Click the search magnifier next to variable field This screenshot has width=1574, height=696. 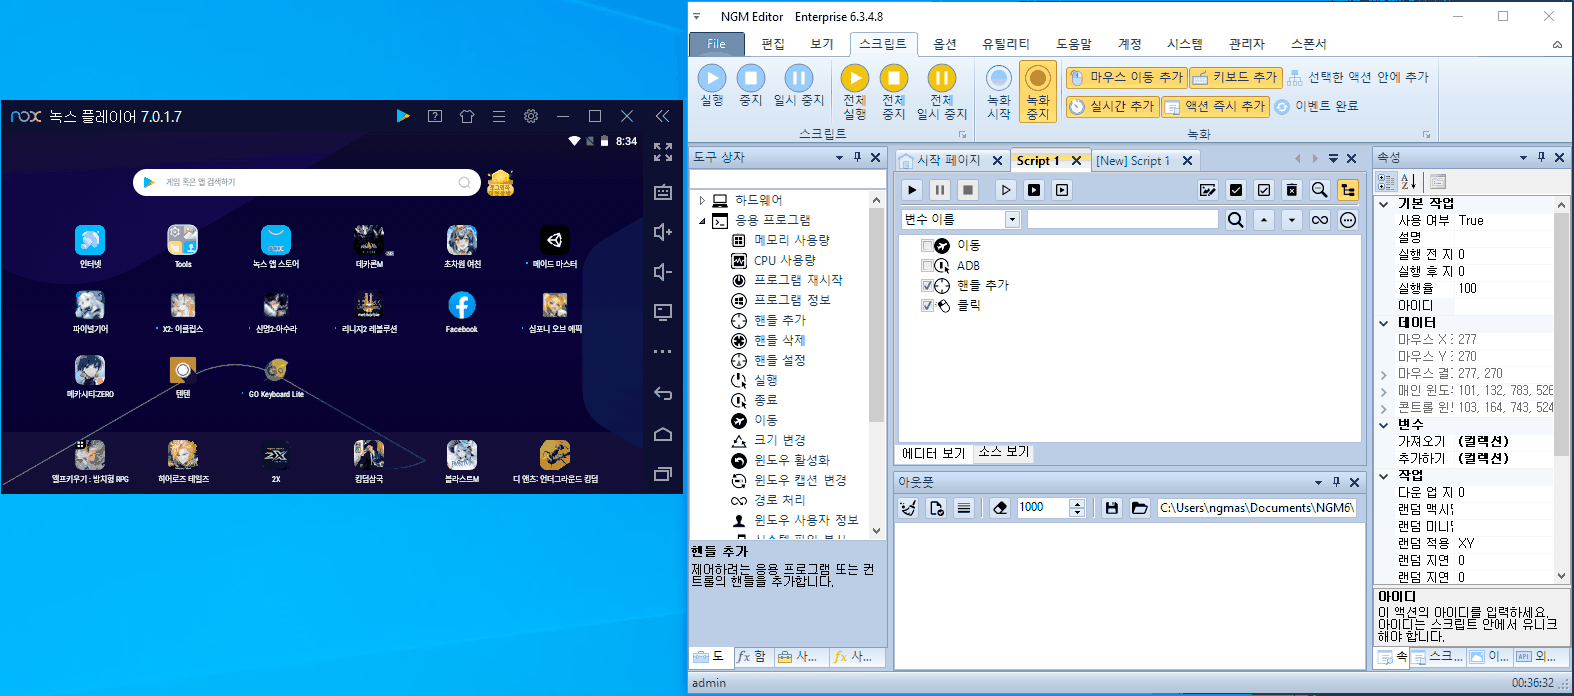pos(1236,220)
